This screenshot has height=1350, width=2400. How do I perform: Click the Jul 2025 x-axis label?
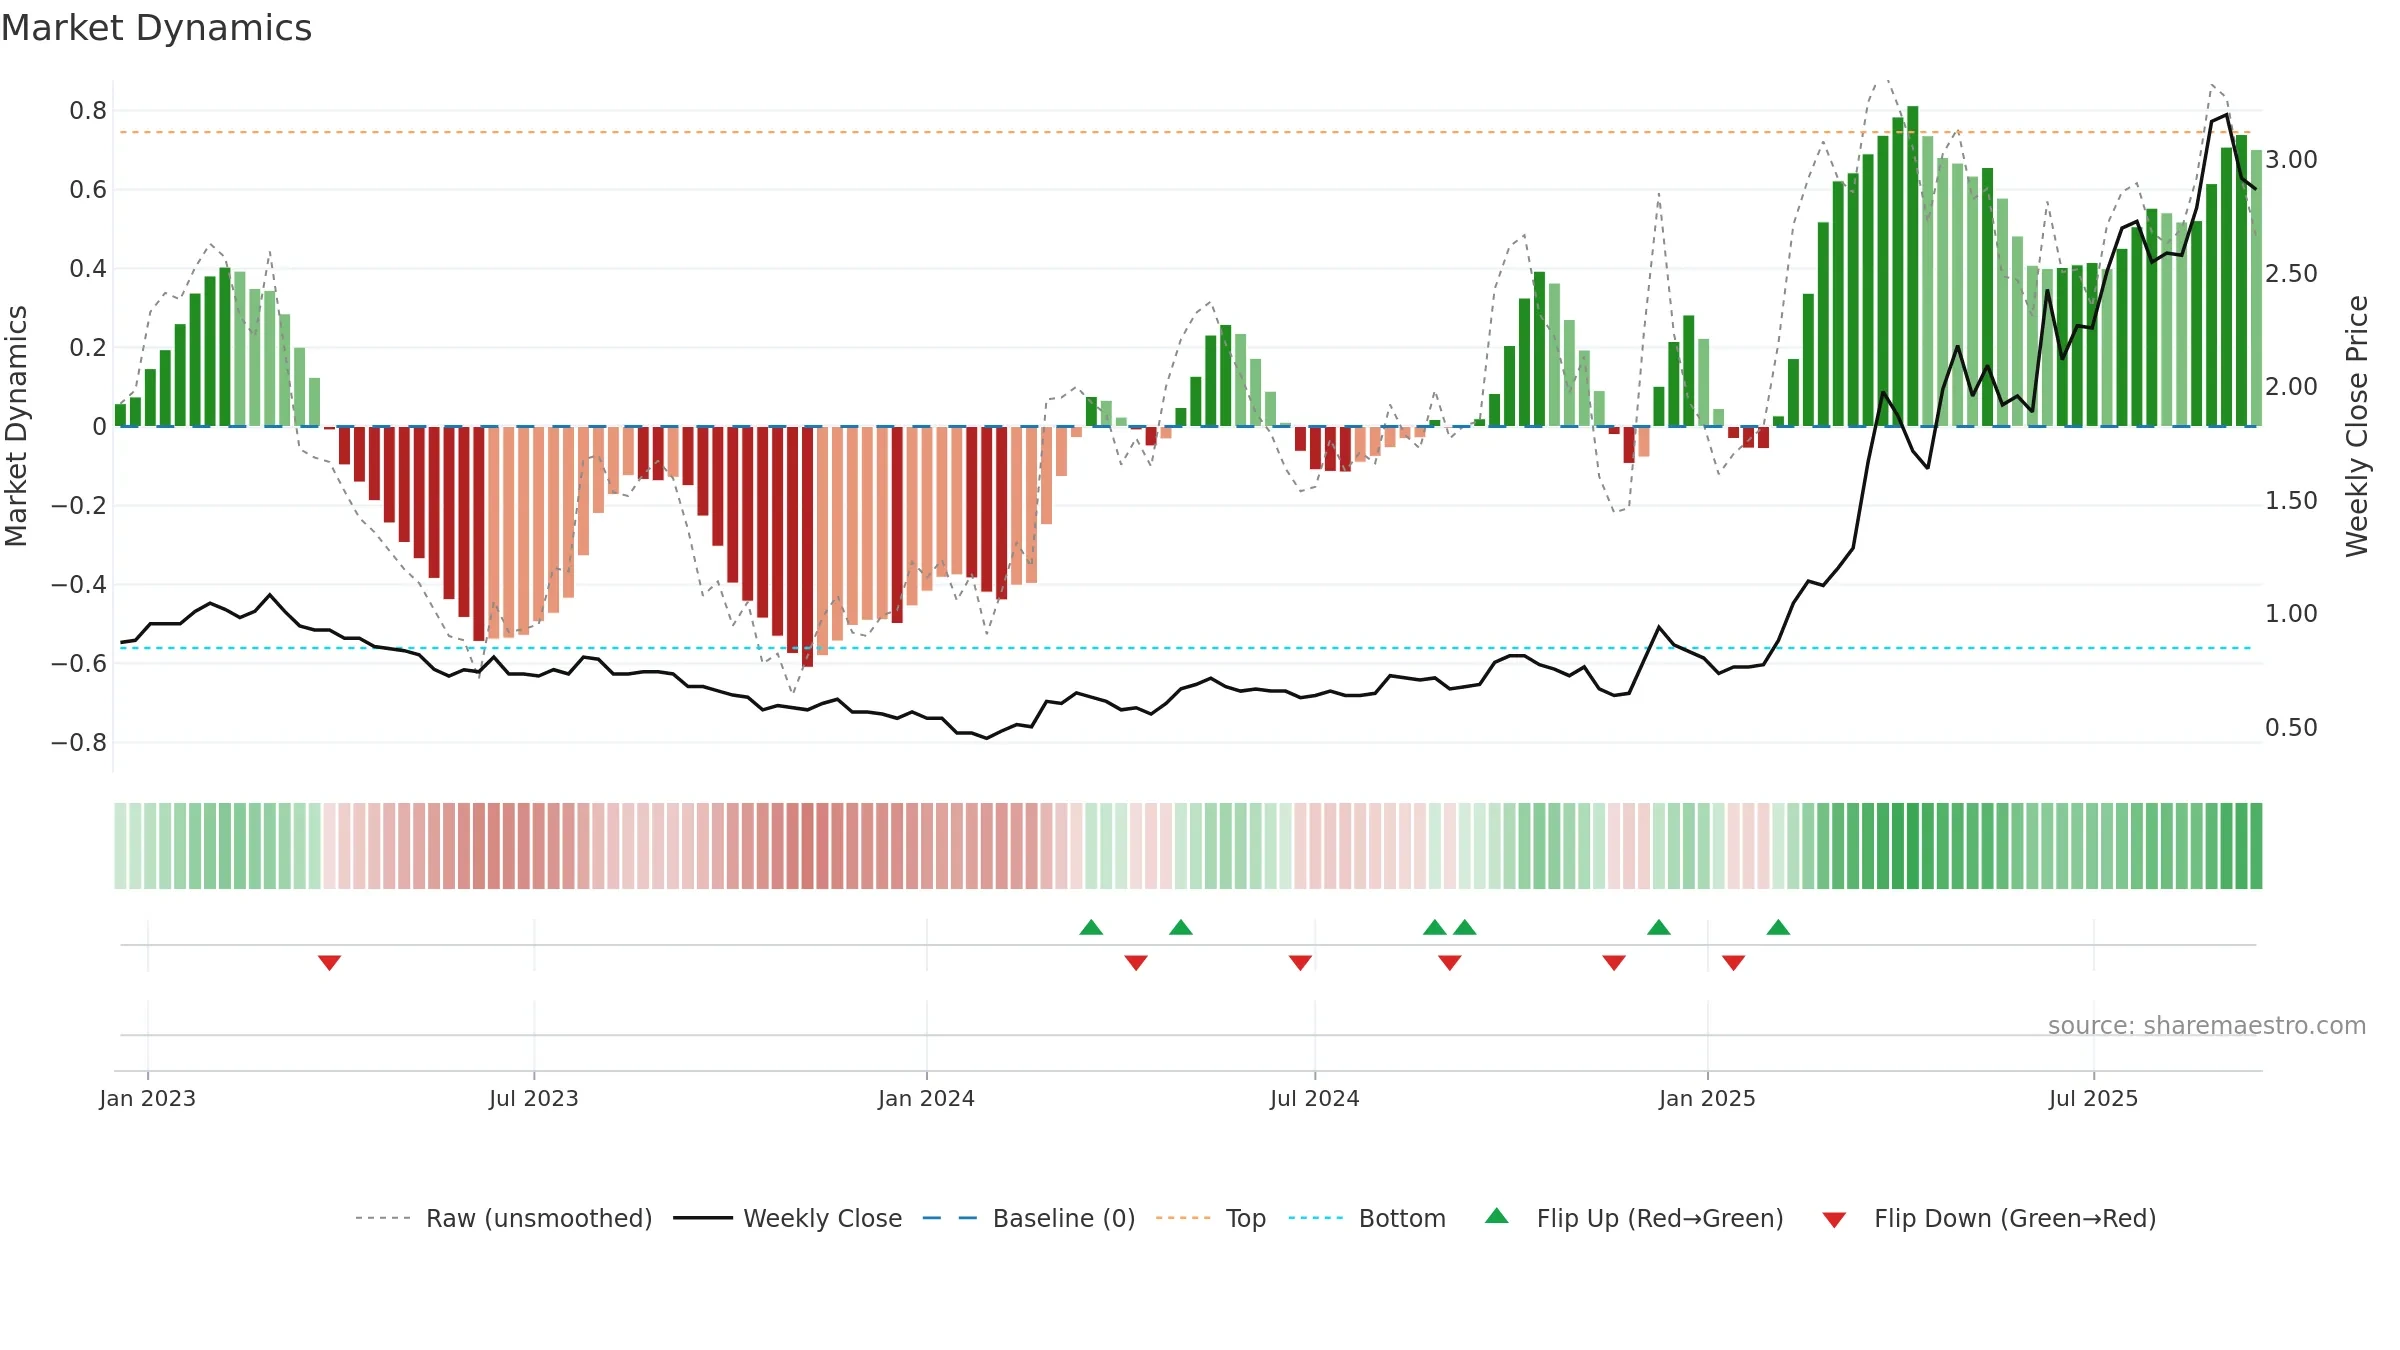pyautogui.click(x=2094, y=1098)
